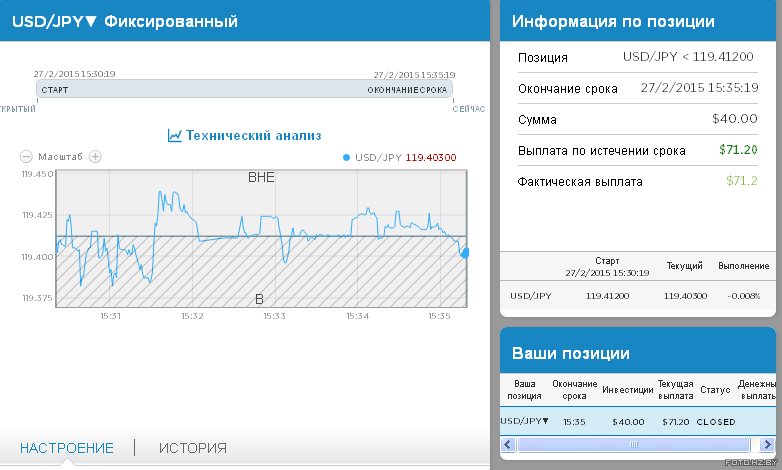Click Фиксированный title in header
Screen dimensions: 782x470
(x=171, y=21)
